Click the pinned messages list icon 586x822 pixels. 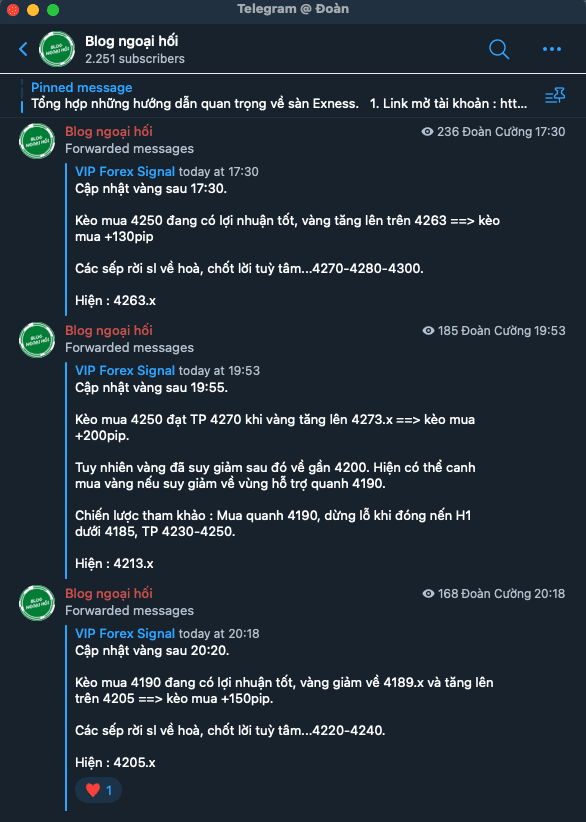(x=555, y=95)
